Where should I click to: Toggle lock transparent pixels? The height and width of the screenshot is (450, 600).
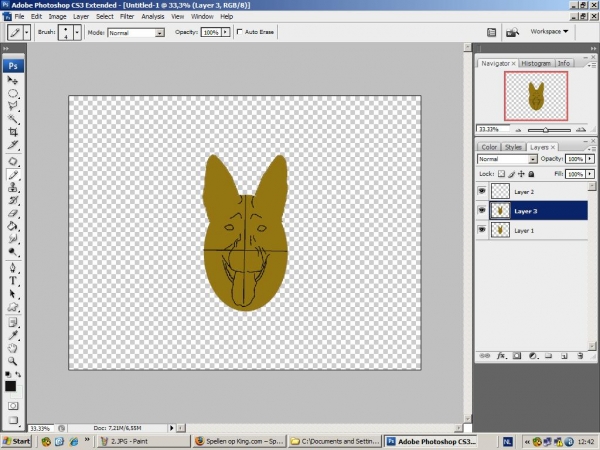[x=501, y=174]
